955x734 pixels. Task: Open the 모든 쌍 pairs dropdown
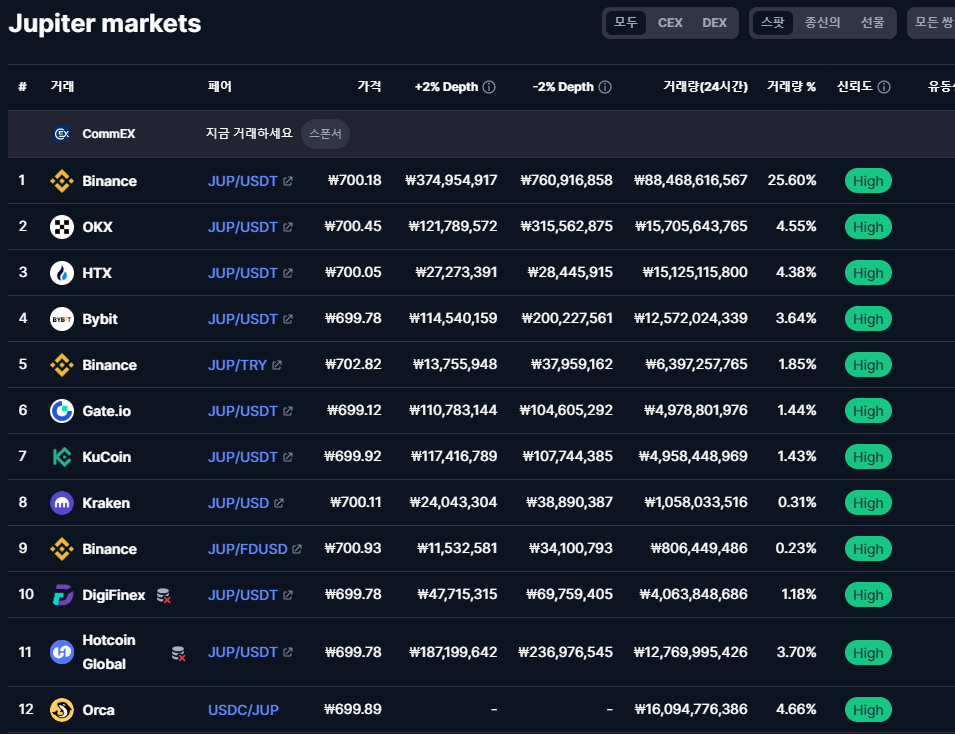tap(932, 23)
